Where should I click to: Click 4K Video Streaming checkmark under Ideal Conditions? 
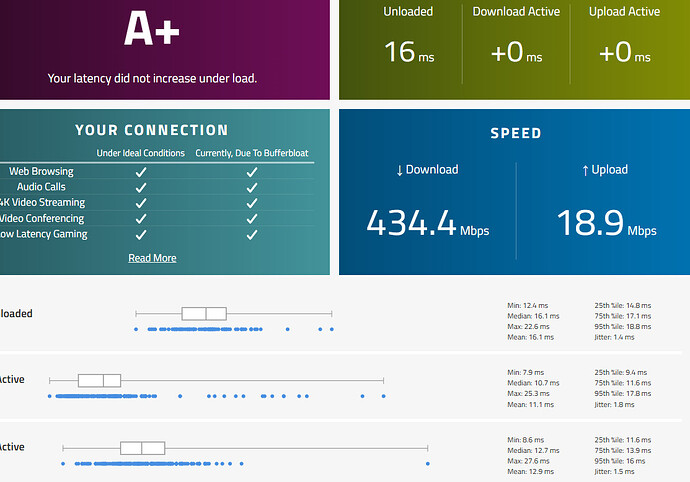click(141, 203)
